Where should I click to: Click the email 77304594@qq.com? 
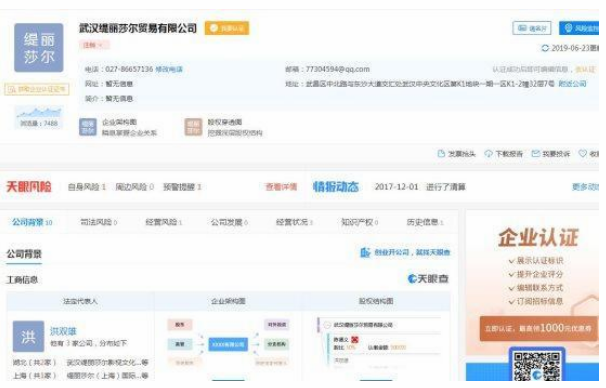pos(337,70)
